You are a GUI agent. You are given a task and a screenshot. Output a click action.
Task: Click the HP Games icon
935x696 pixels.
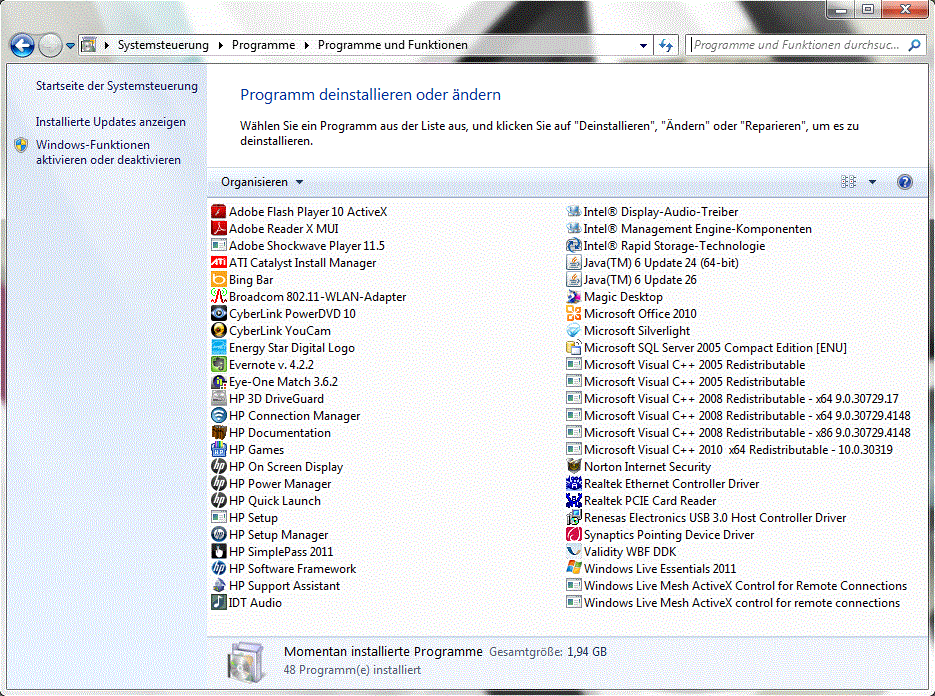pyautogui.click(x=219, y=450)
